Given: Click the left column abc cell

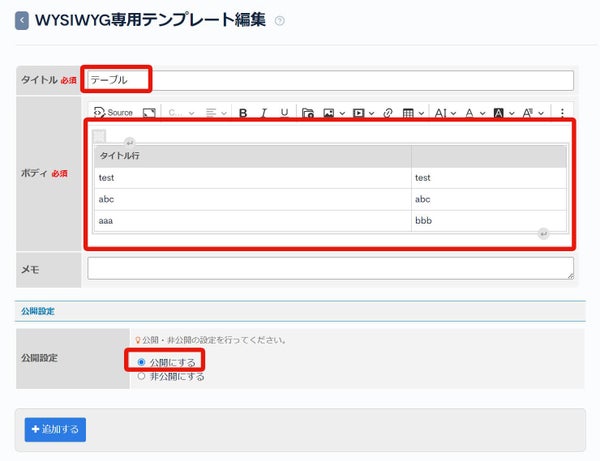Looking at the screenshot, I should tap(253, 199).
